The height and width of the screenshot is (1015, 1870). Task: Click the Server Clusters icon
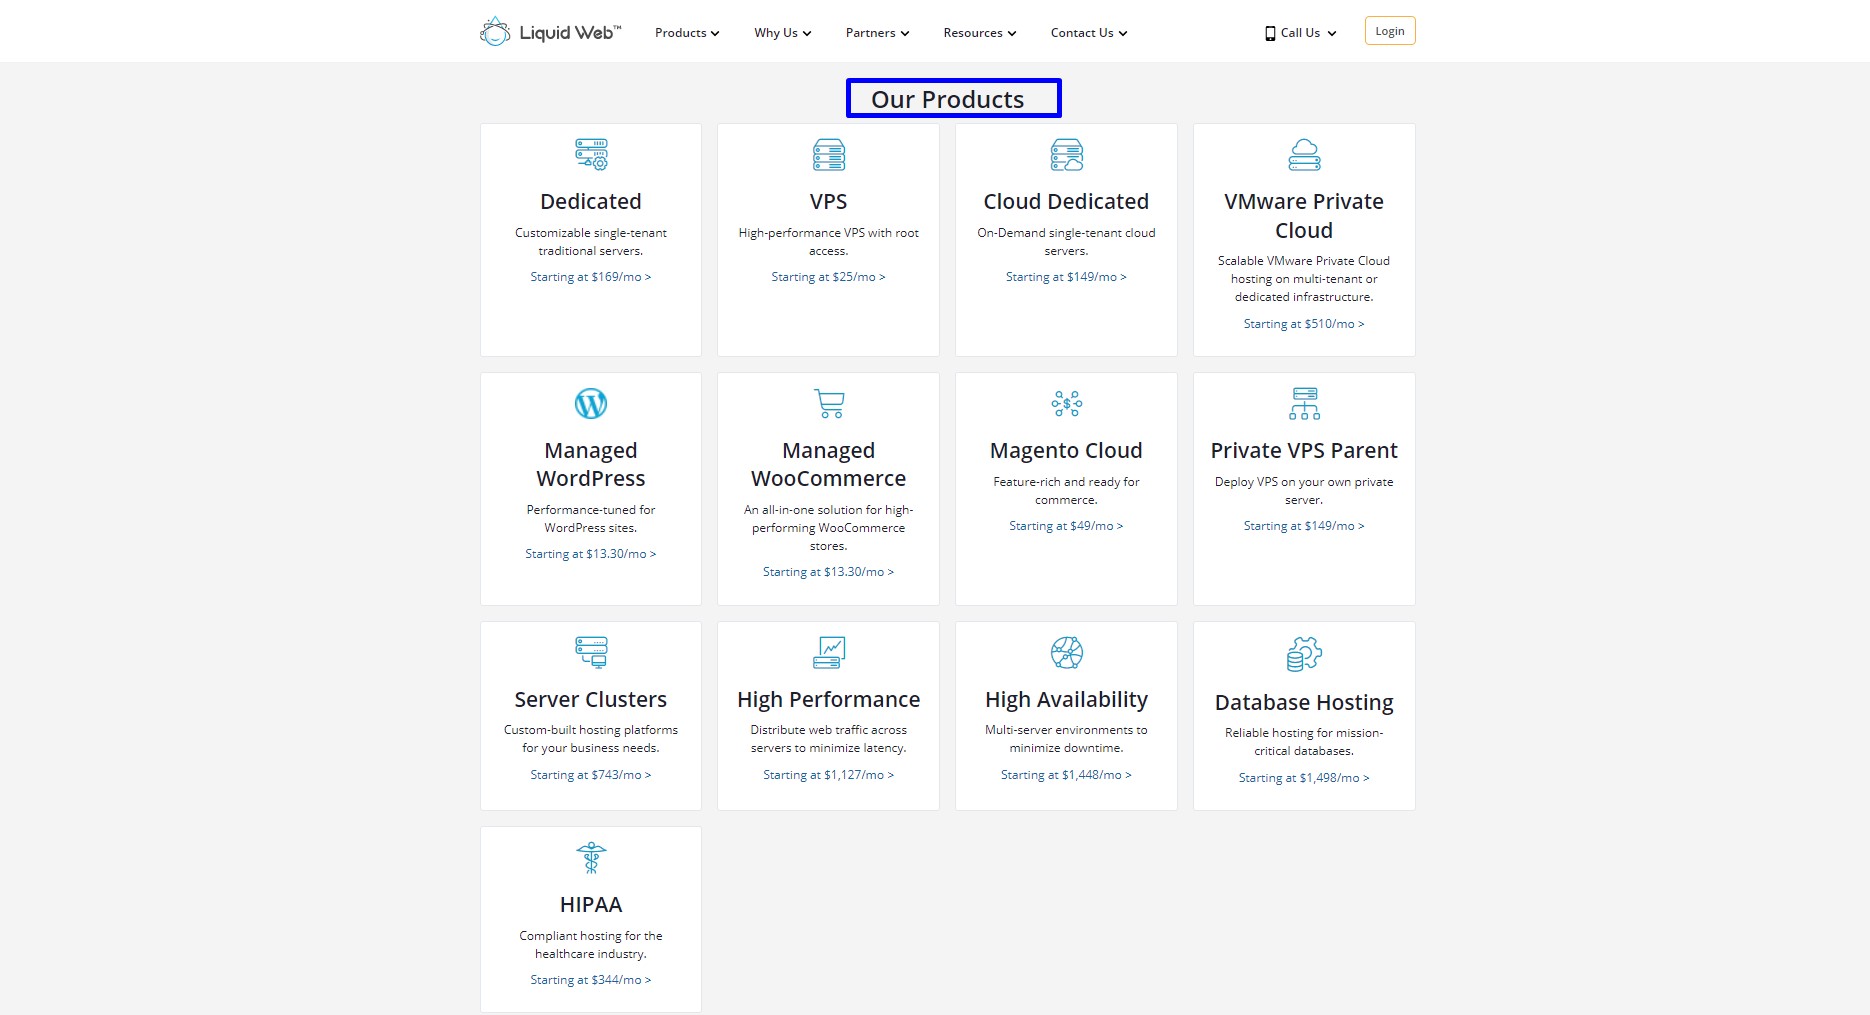[591, 652]
